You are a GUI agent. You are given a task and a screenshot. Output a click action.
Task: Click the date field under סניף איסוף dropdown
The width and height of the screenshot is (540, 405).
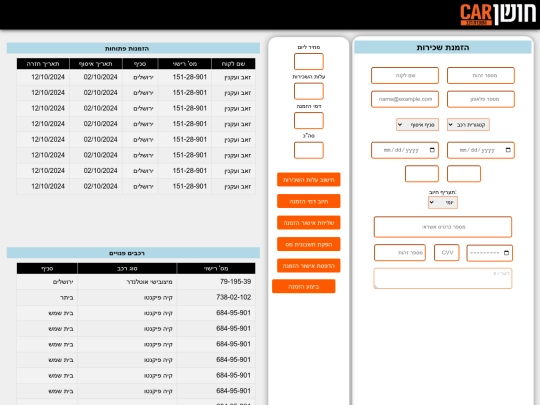(x=405, y=150)
